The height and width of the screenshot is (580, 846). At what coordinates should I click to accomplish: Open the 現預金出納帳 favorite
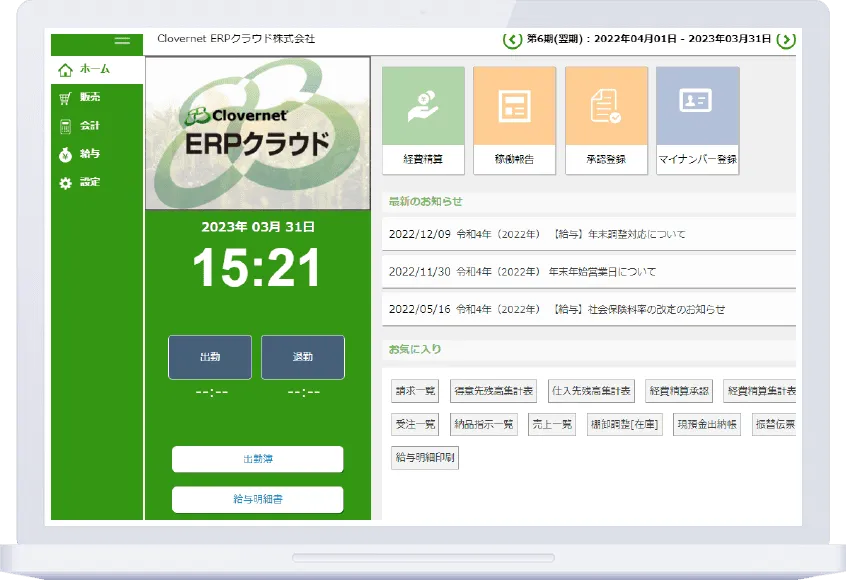click(707, 425)
